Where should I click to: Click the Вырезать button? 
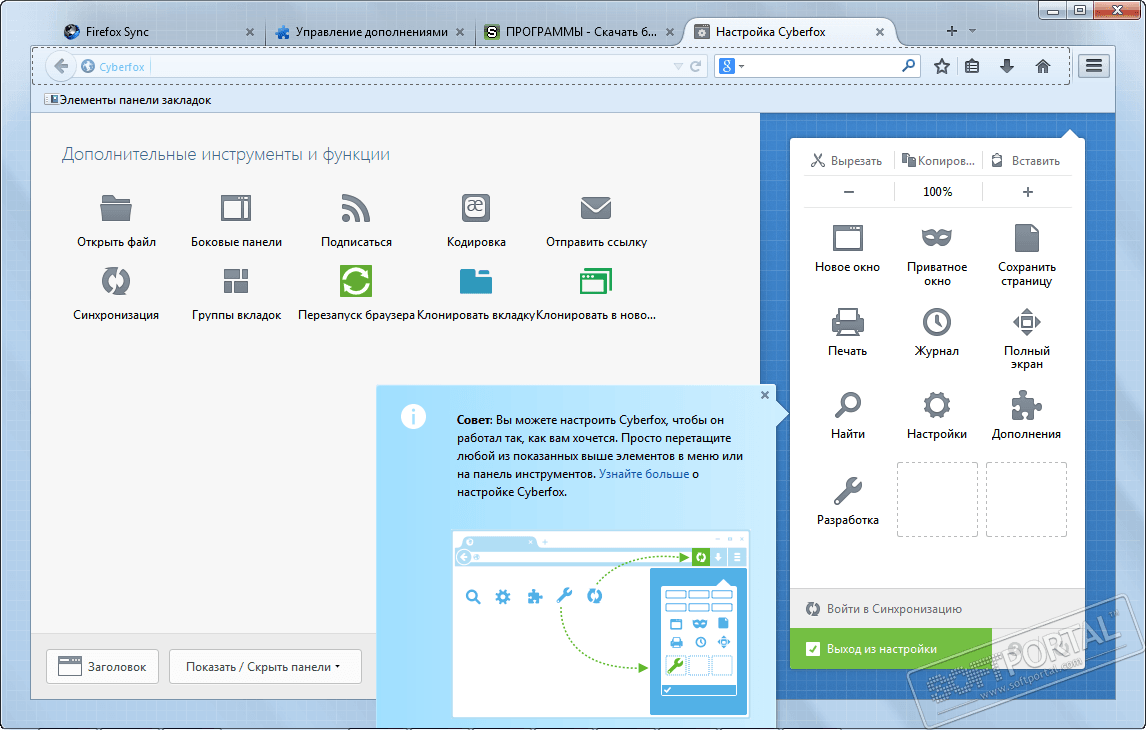[846, 161]
